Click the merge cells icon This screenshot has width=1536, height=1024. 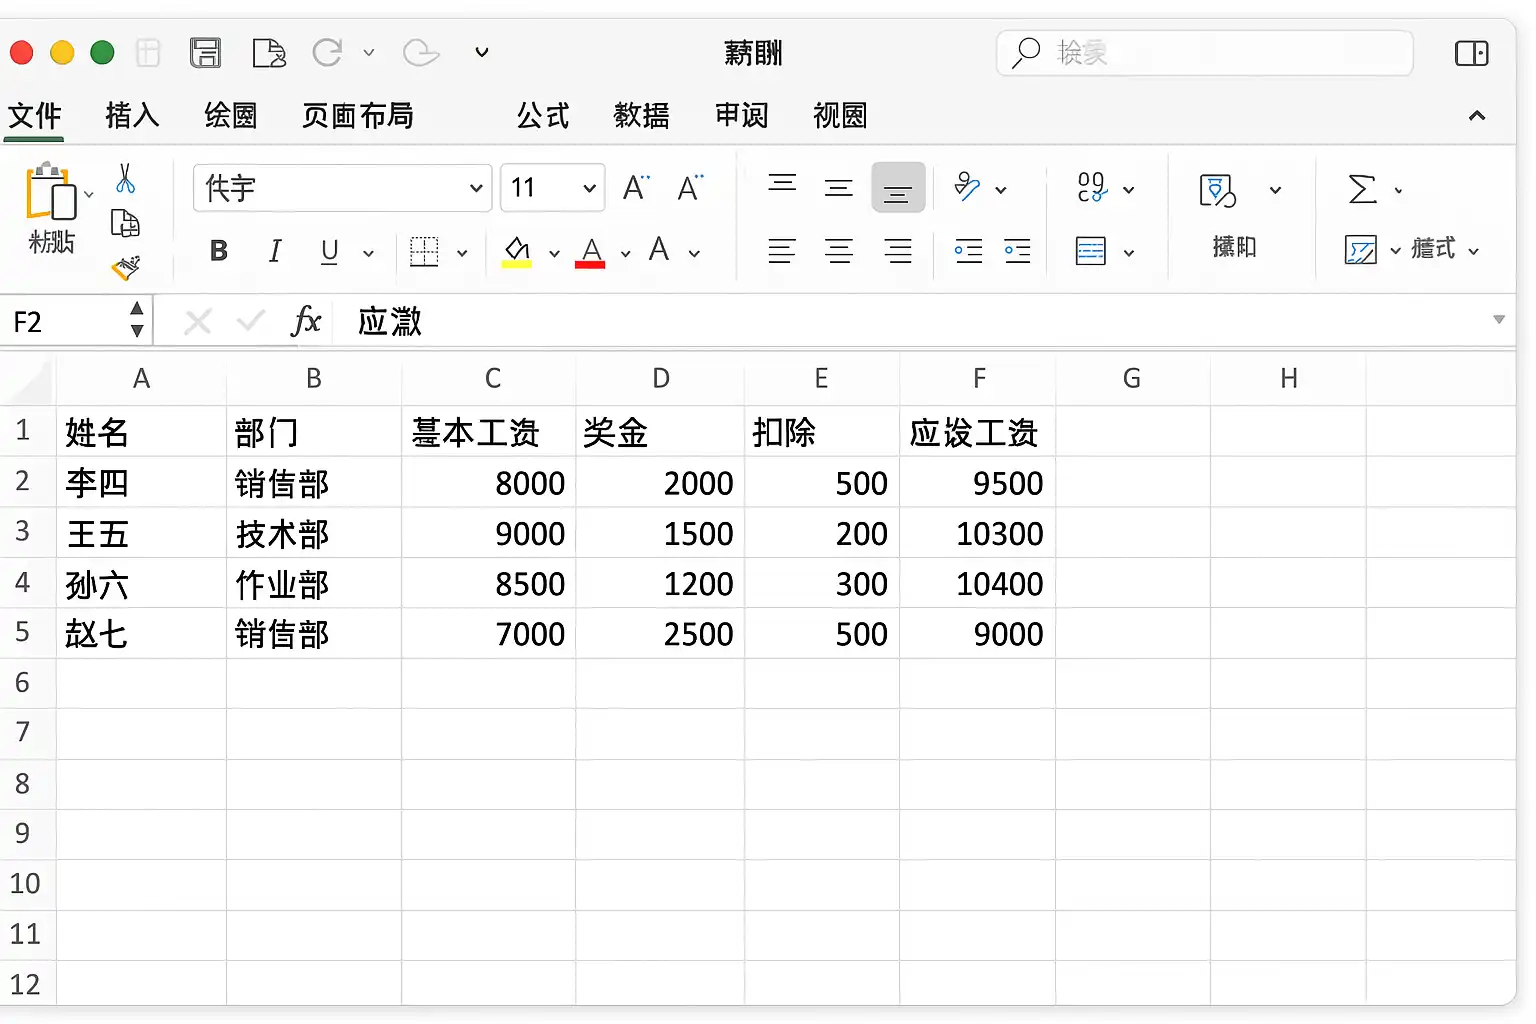1091,251
